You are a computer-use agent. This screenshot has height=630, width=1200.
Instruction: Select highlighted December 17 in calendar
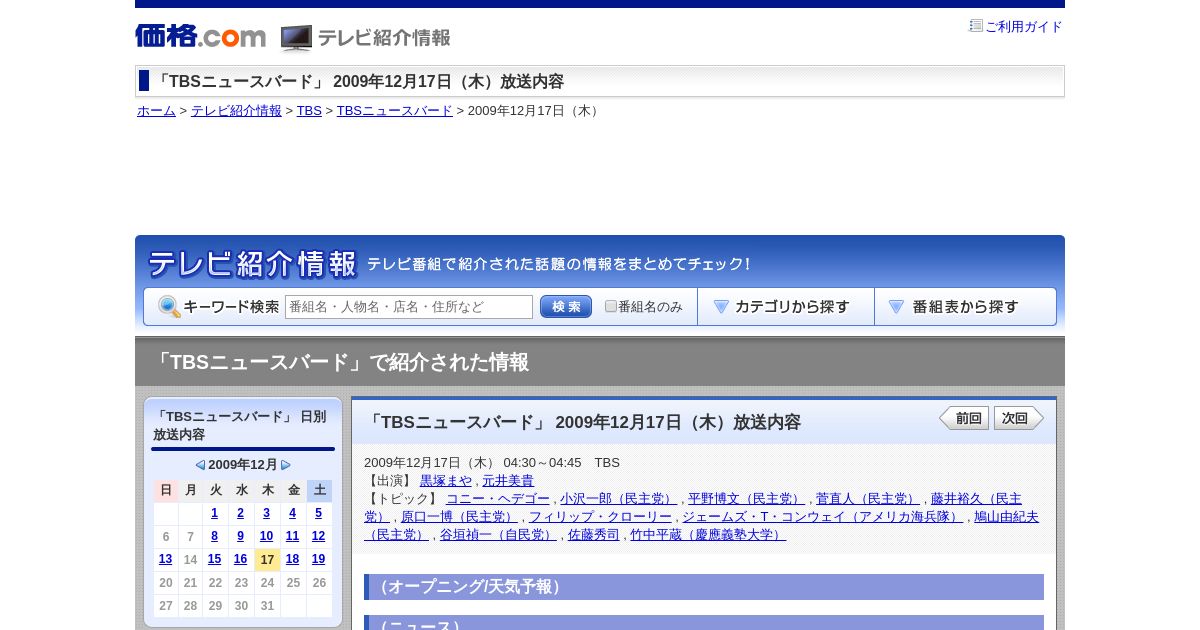point(267,559)
